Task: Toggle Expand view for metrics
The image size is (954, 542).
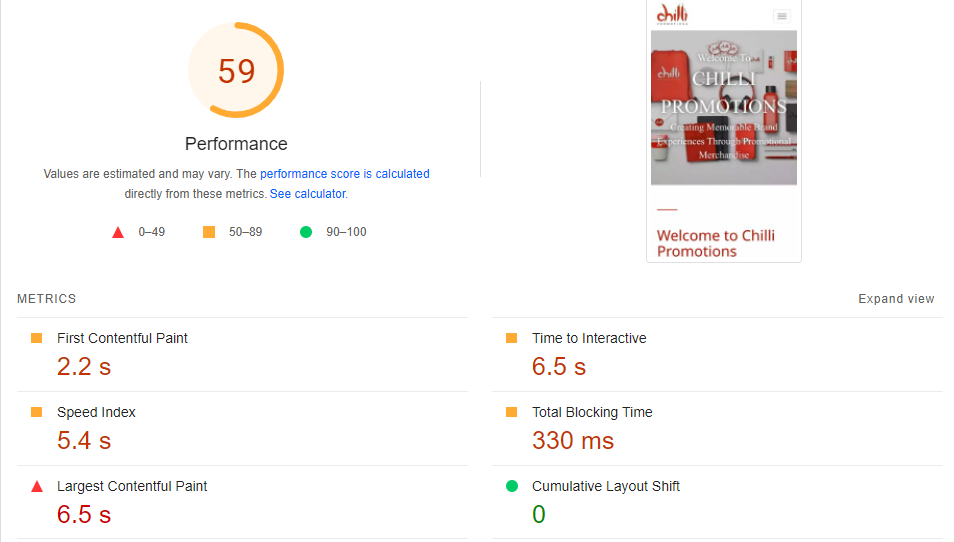Action: 896,299
